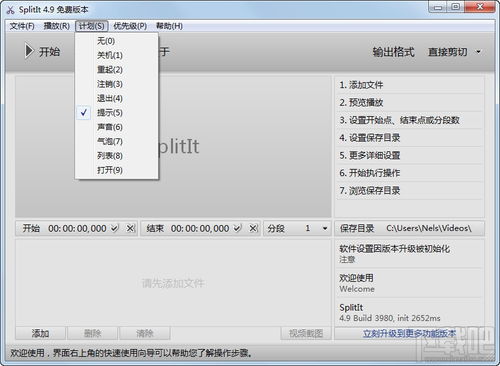Click the Start play triangle icon
Image resolution: width=500 pixels, height=366 pixels.
pyautogui.click(x=29, y=52)
